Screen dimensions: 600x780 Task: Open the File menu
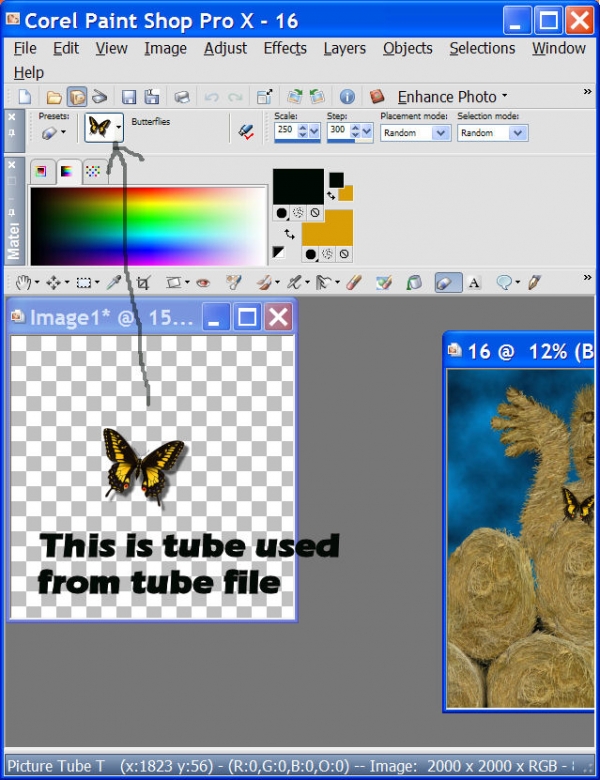pos(25,48)
